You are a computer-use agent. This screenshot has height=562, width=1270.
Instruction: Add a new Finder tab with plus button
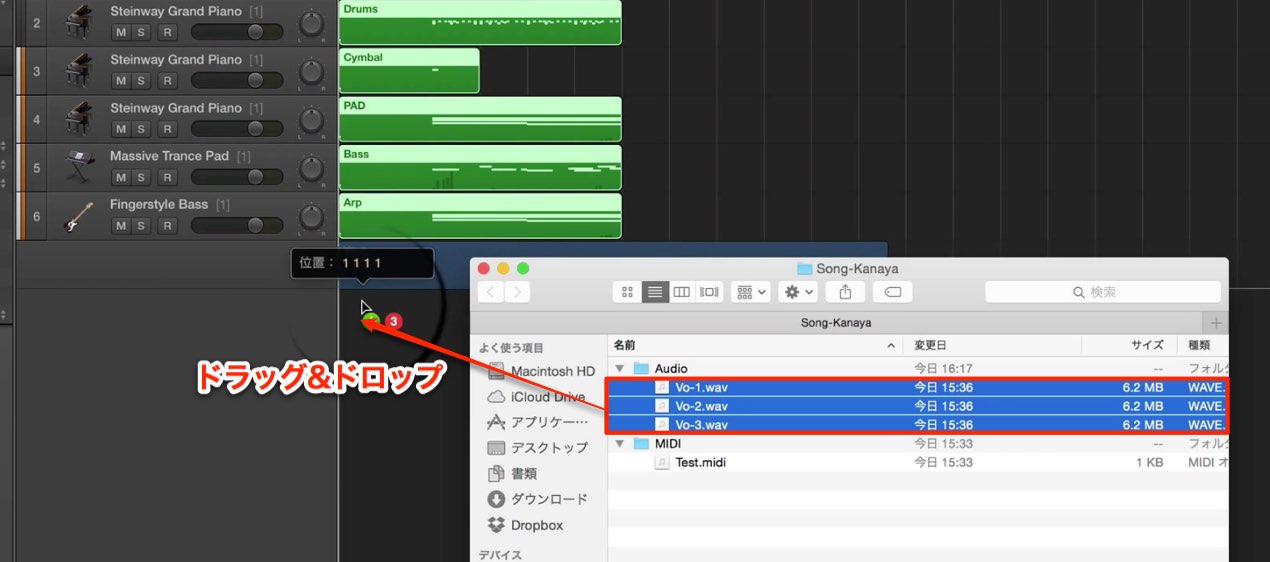[1216, 323]
